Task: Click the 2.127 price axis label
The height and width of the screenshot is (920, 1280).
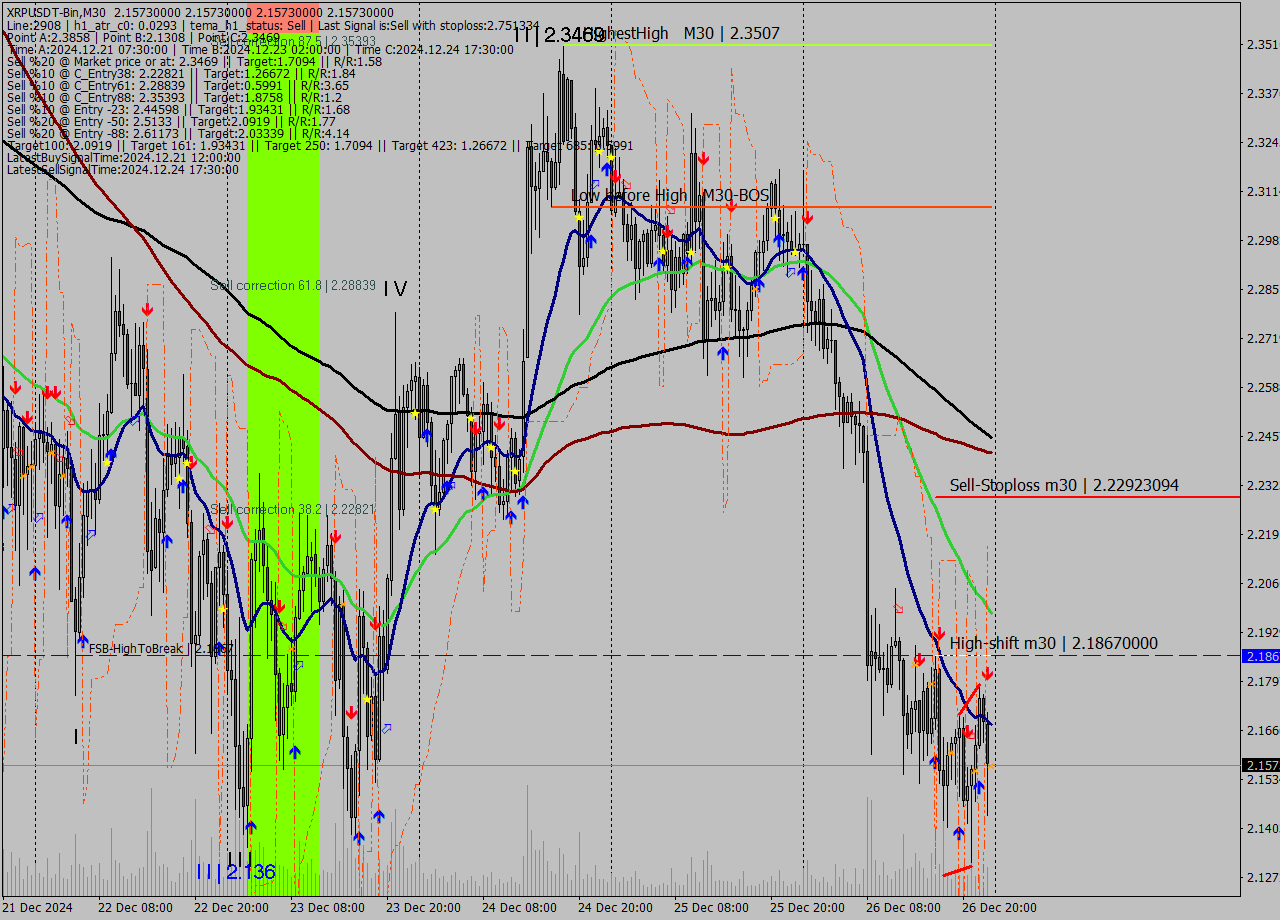Action: pyautogui.click(x=1262, y=877)
